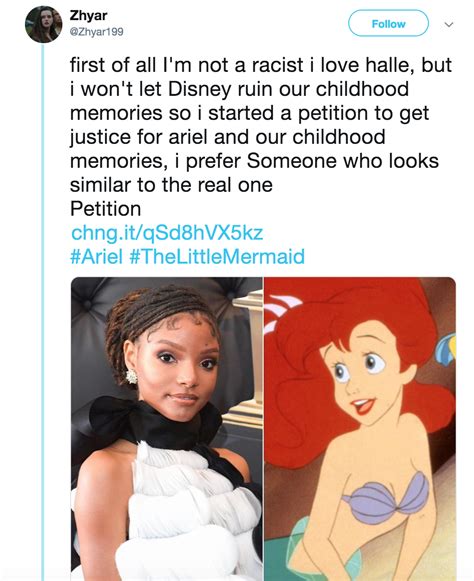Viewport: 474px width, 581px height.
Task: Open Zhyar's round profile avatar
Action: click(43, 24)
